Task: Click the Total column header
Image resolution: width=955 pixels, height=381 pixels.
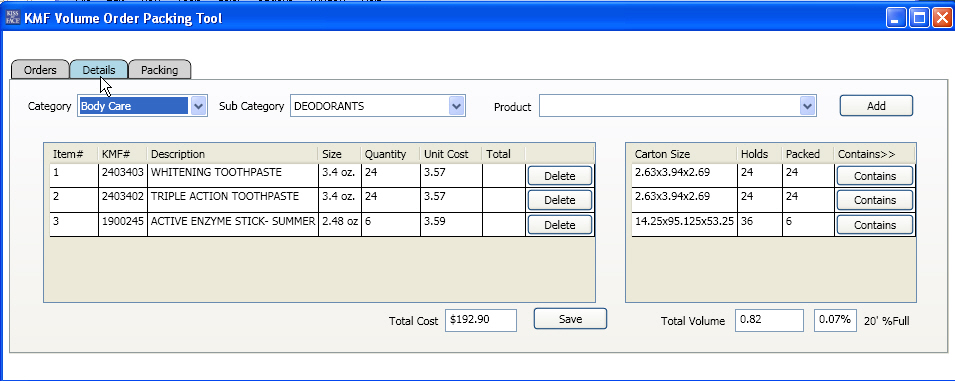Action: click(504, 154)
